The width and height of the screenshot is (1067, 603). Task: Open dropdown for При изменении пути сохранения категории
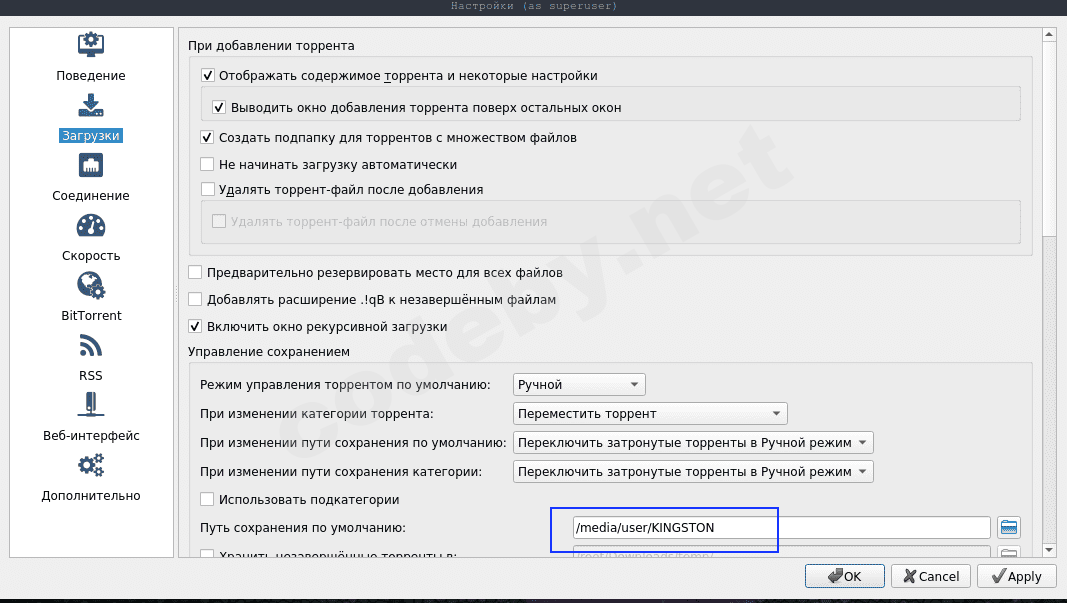693,471
